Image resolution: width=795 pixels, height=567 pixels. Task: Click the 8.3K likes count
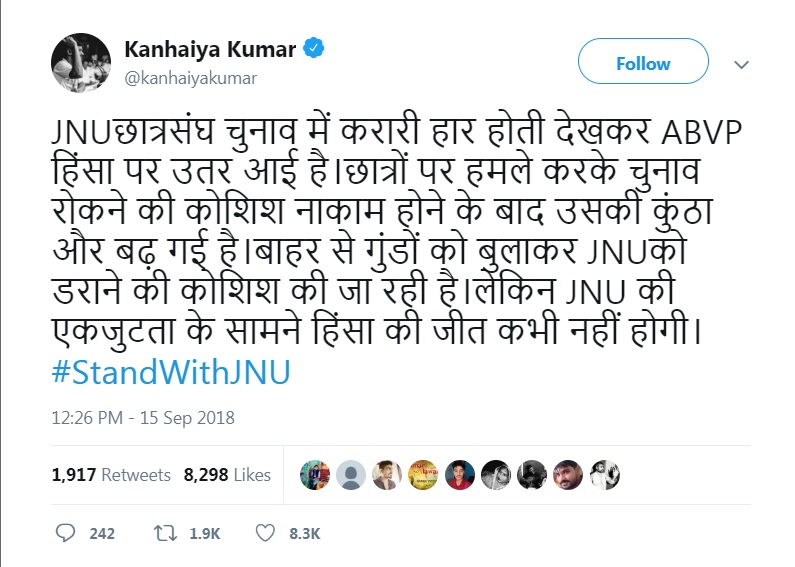tap(304, 534)
